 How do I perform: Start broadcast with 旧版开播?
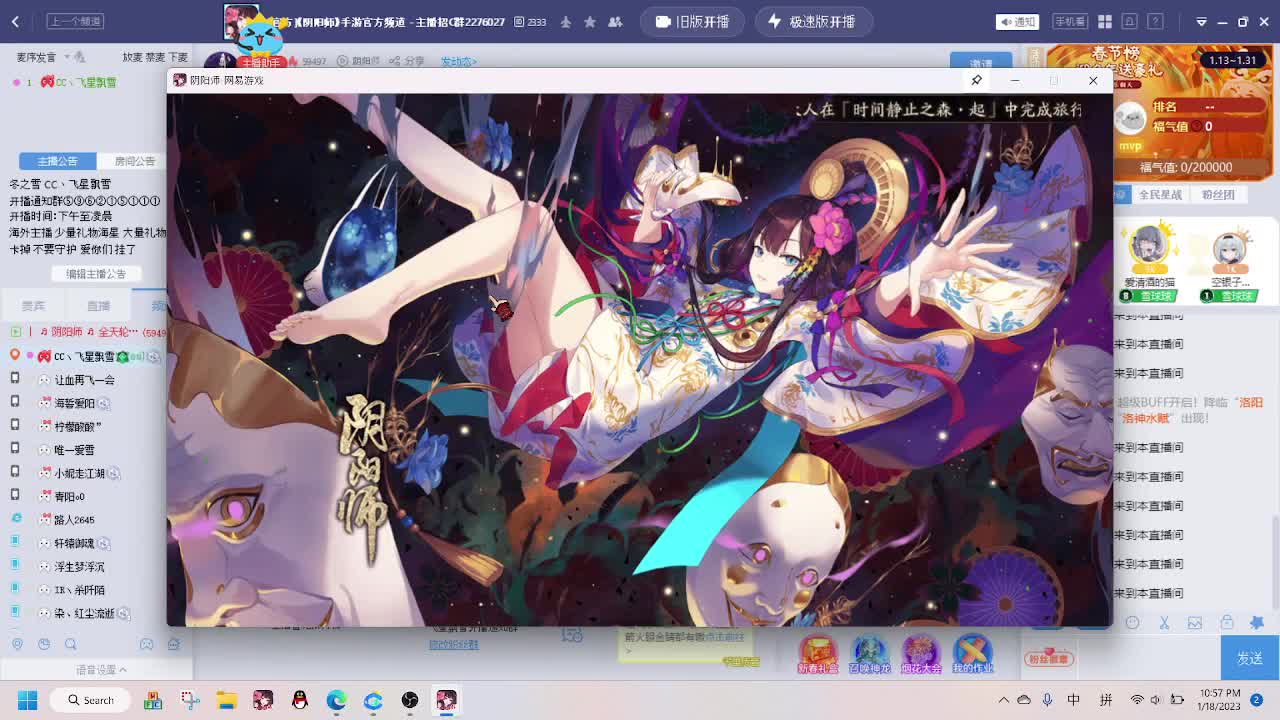[692, 21]
